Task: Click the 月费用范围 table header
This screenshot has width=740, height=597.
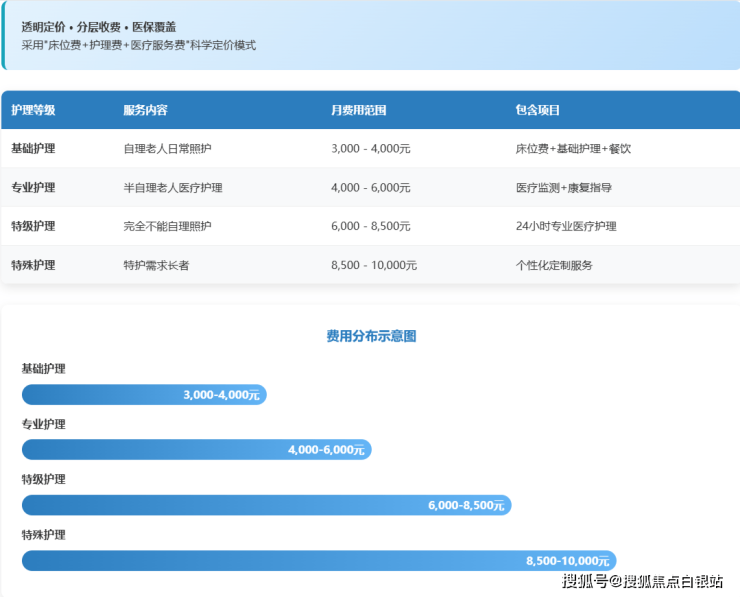Action: (x=358, y=110)
